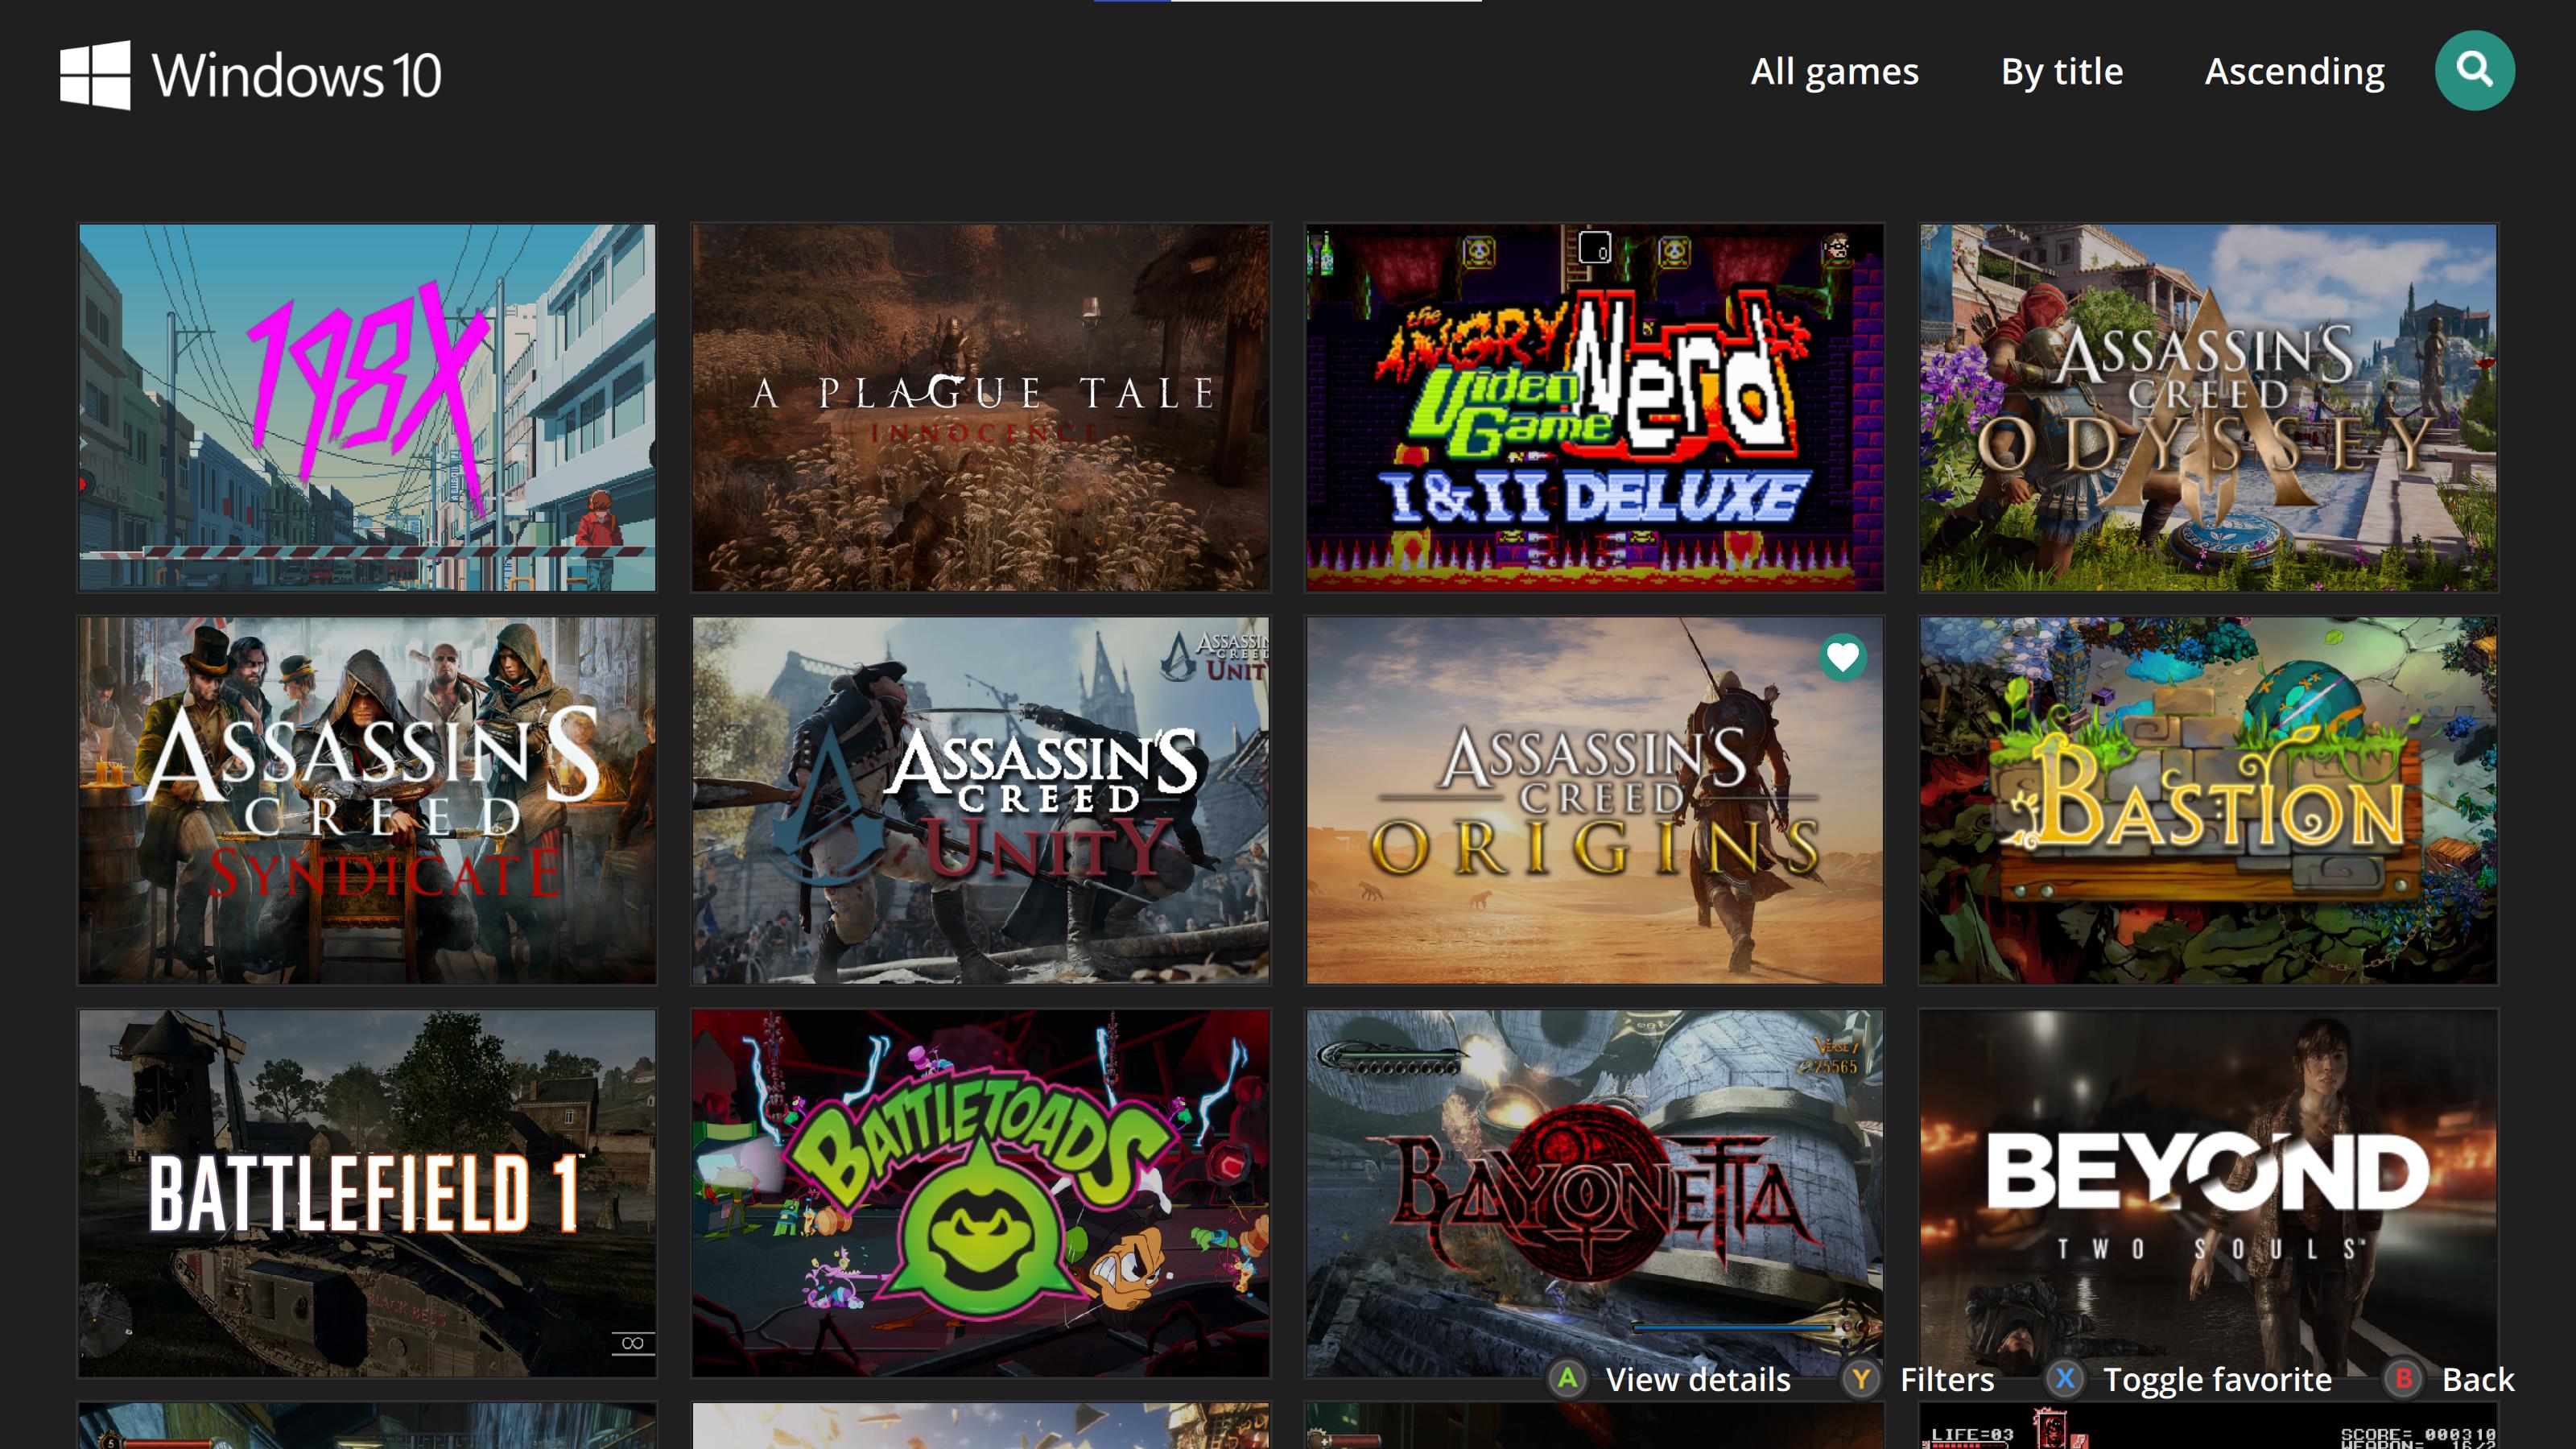The height and width of the screenshot is (1449, 2576).
Task: Click the Filters label
Action: coord(1946,1379)
